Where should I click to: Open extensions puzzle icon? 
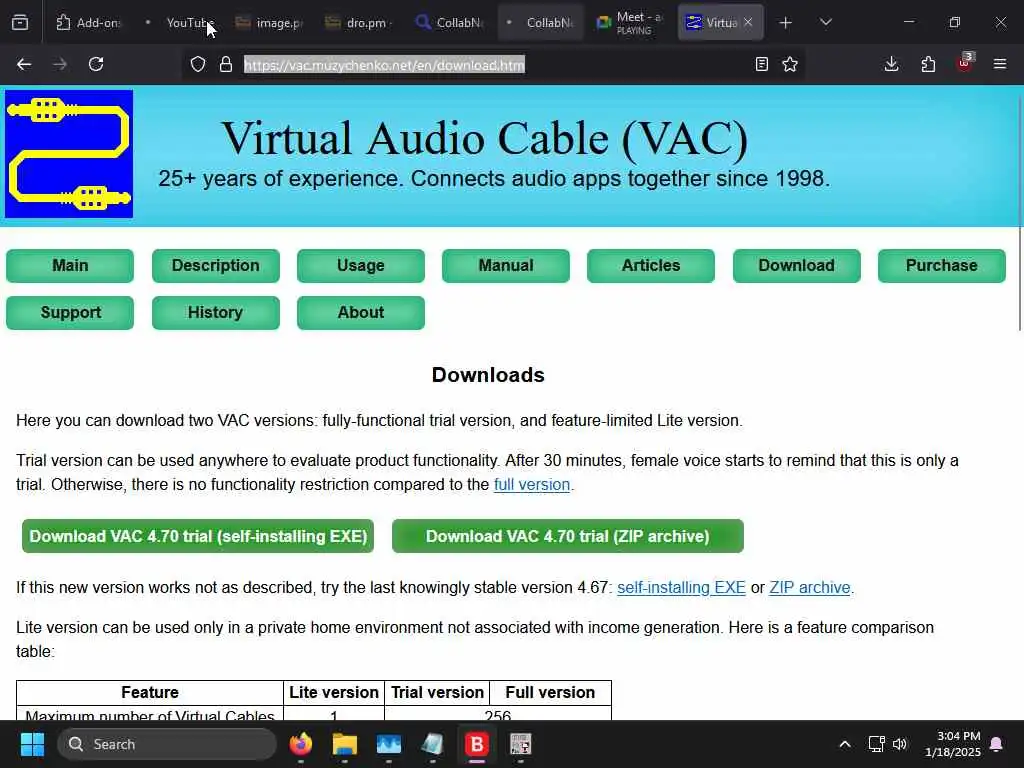928,64
